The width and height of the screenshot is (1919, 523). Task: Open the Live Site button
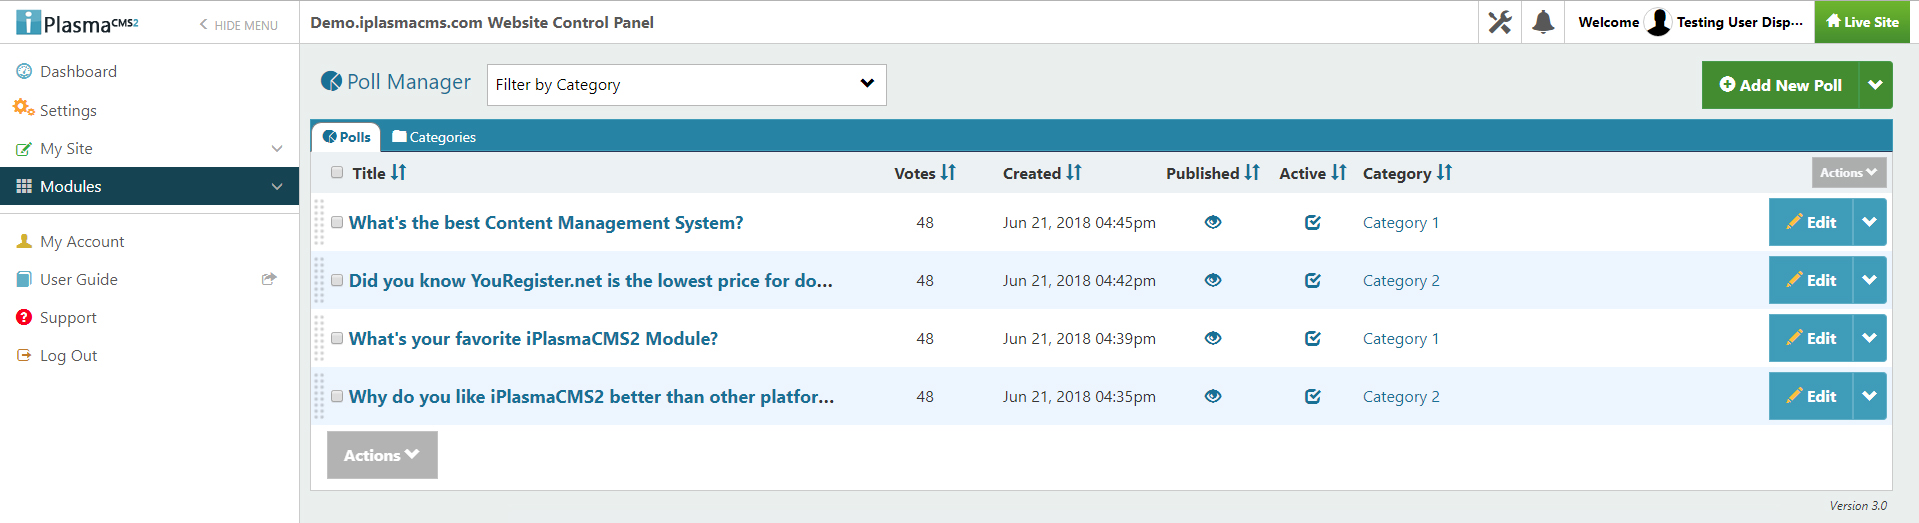point(1862,22)
